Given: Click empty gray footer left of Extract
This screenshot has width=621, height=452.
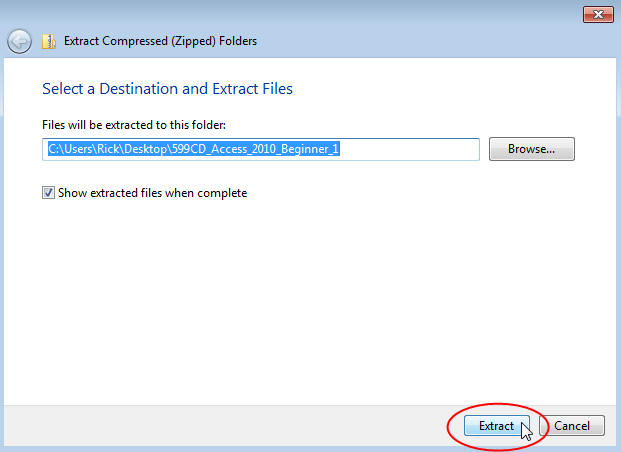Looking at the screenshot, I should point(220,425).
